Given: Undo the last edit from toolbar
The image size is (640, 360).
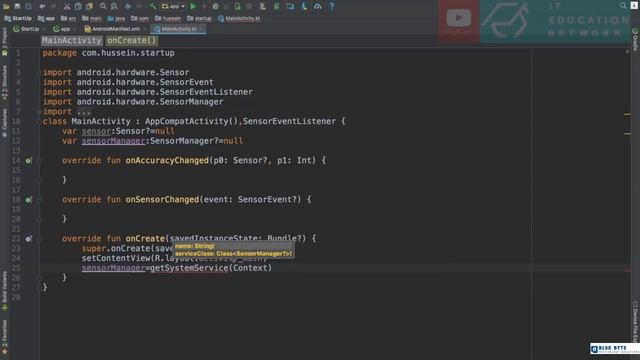Looking at the screenshot, I should (42, 7).
